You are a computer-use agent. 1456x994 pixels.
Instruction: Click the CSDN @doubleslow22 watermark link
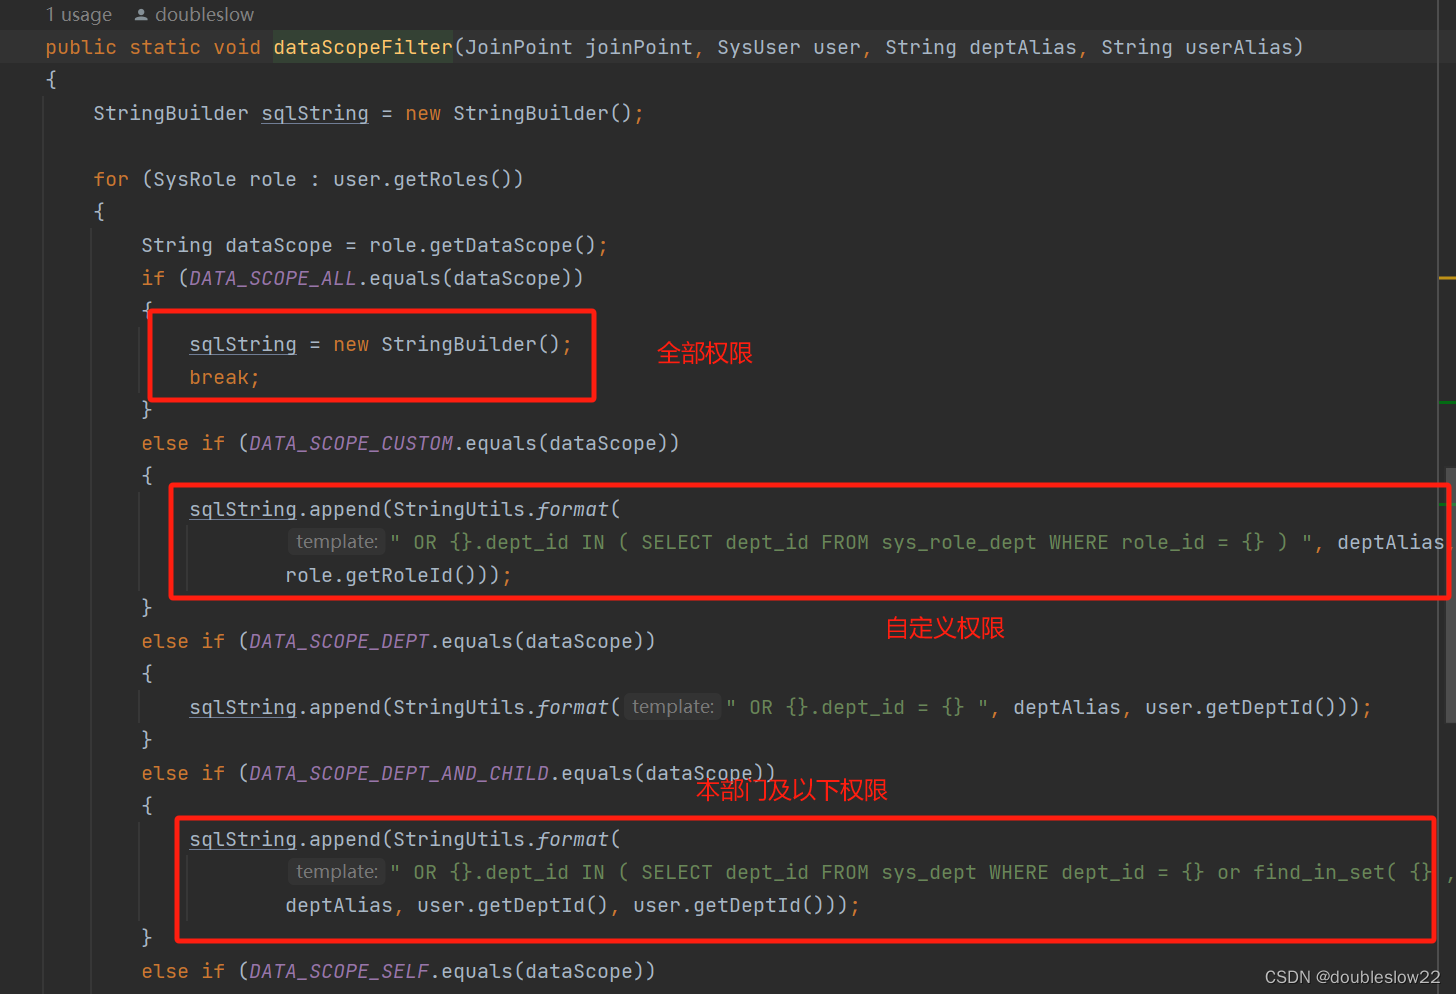pos(1352,977)
